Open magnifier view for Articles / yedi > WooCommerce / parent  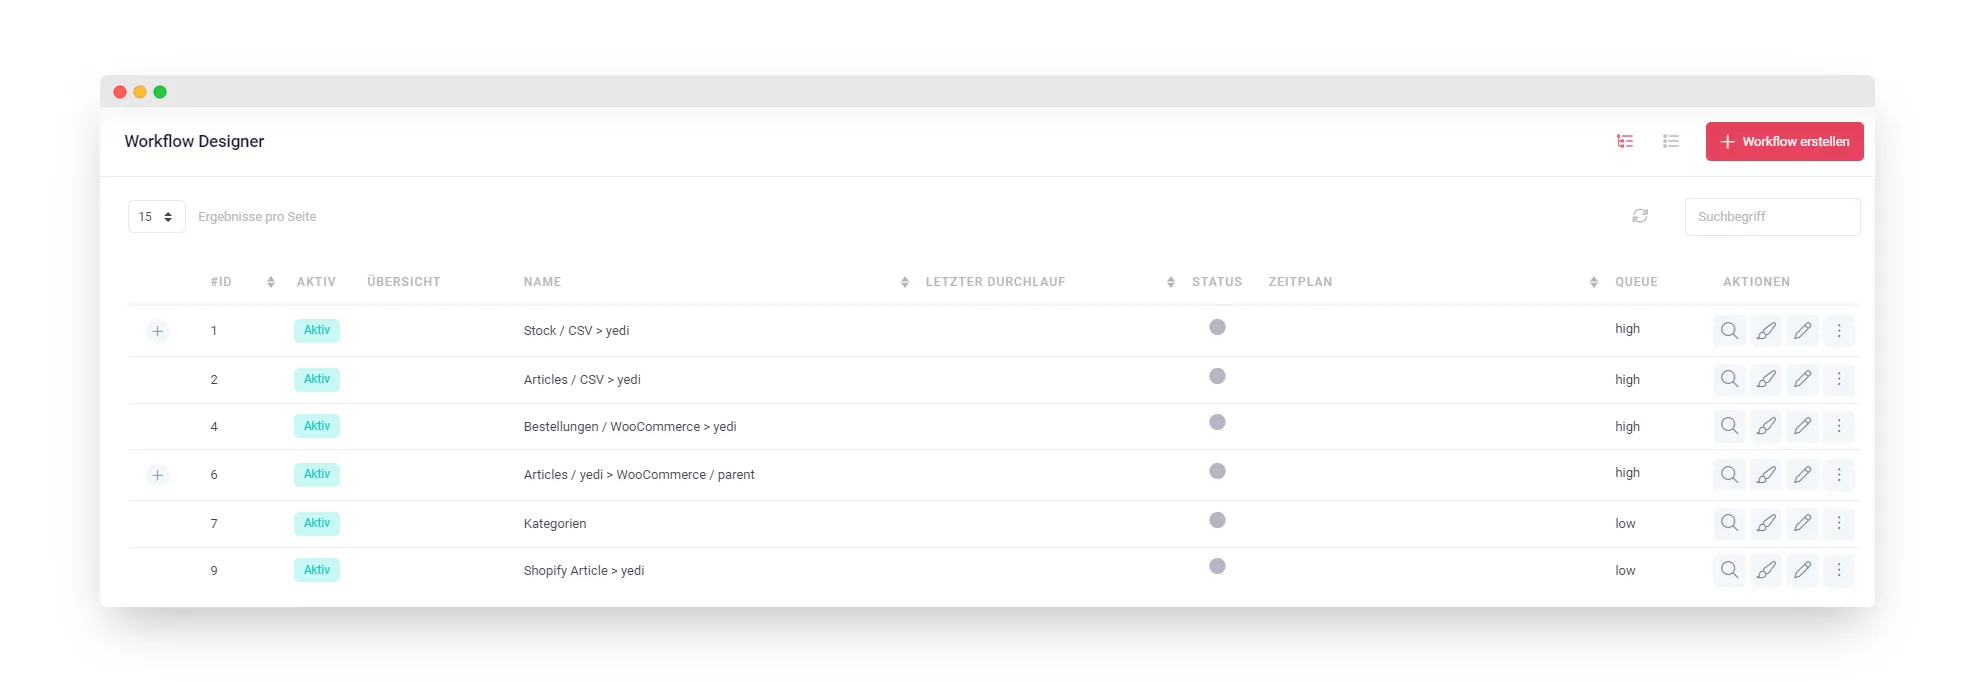click(x=1729, y=474)
